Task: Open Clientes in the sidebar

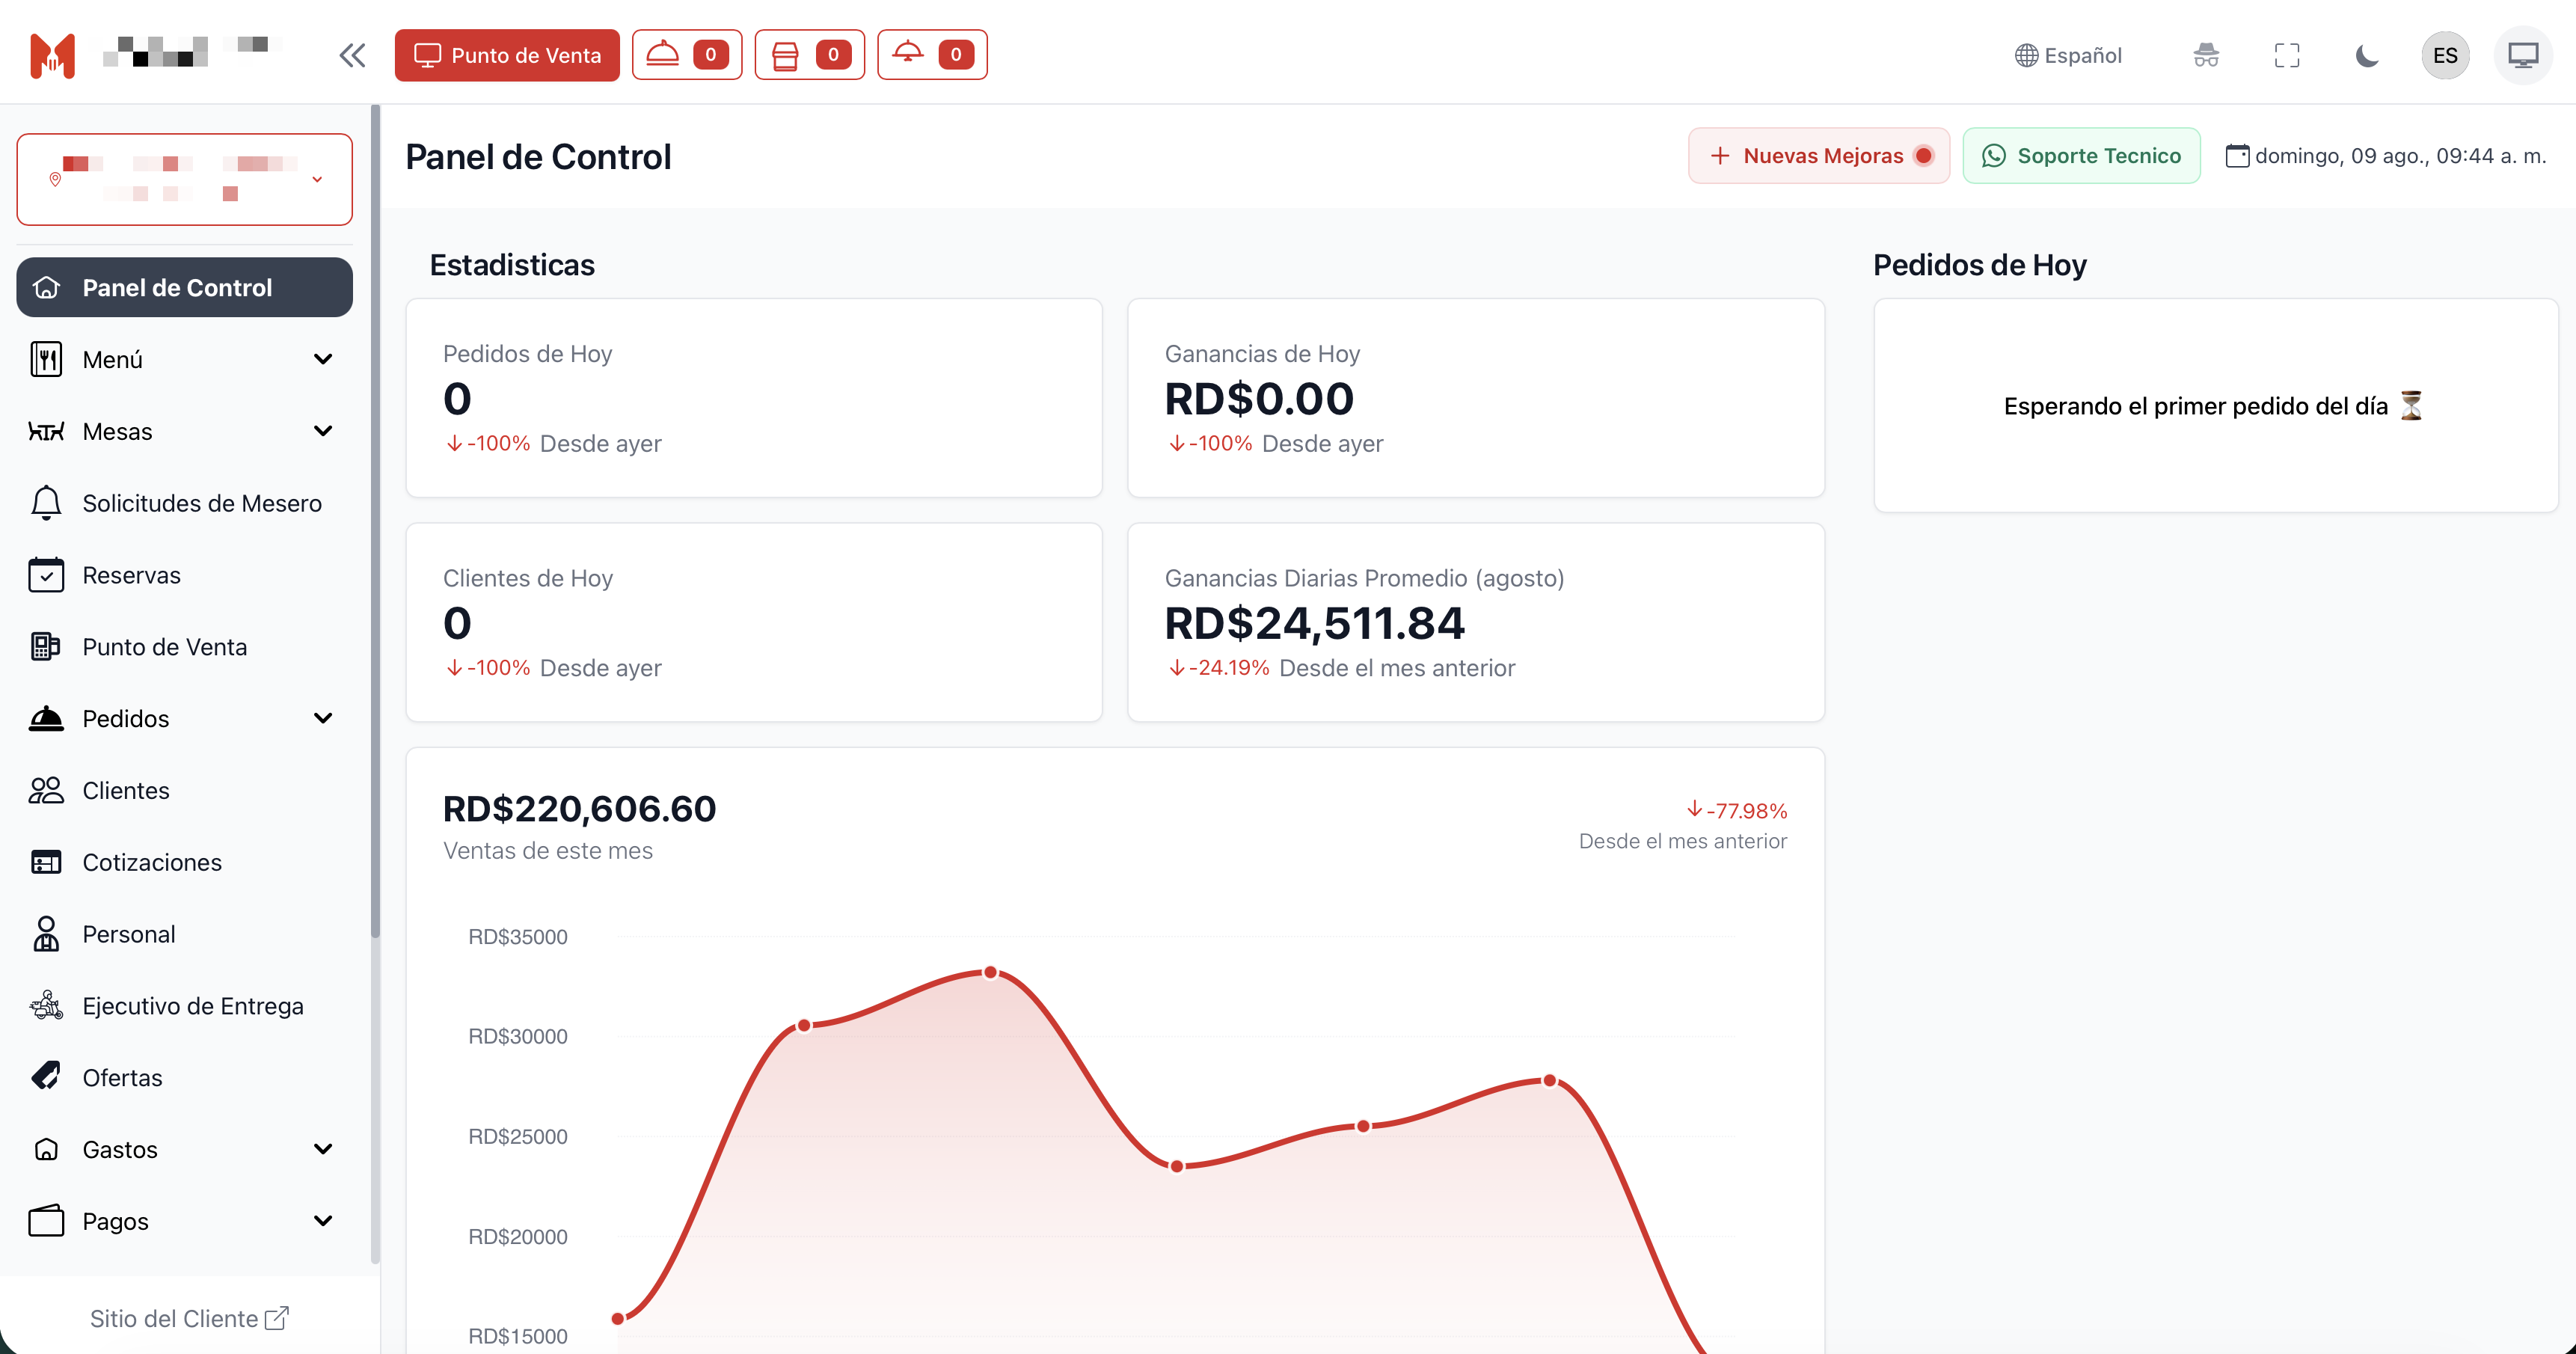Action: [x=185, y=791]
